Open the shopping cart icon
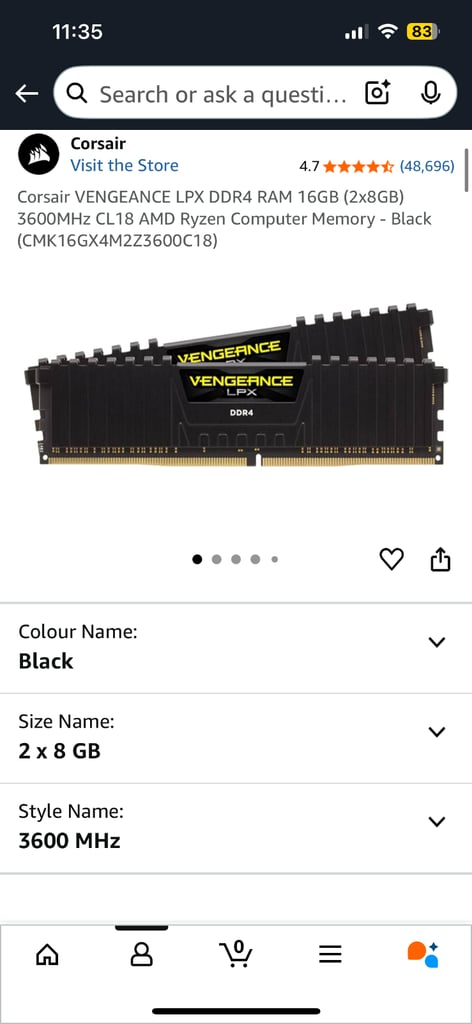The width and height of the screenshot is (472, 1024). (x=235, y=953)
